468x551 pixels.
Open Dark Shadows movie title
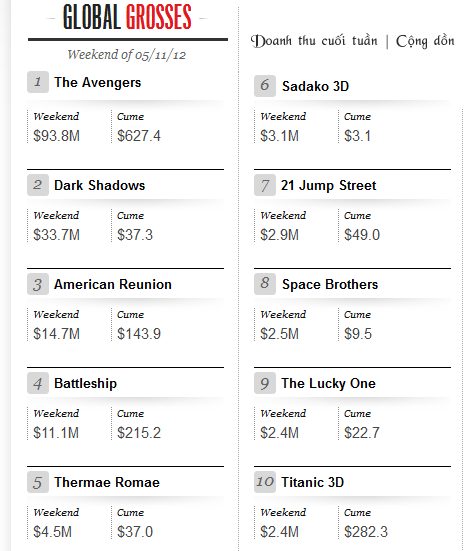(x=99, y=185)
